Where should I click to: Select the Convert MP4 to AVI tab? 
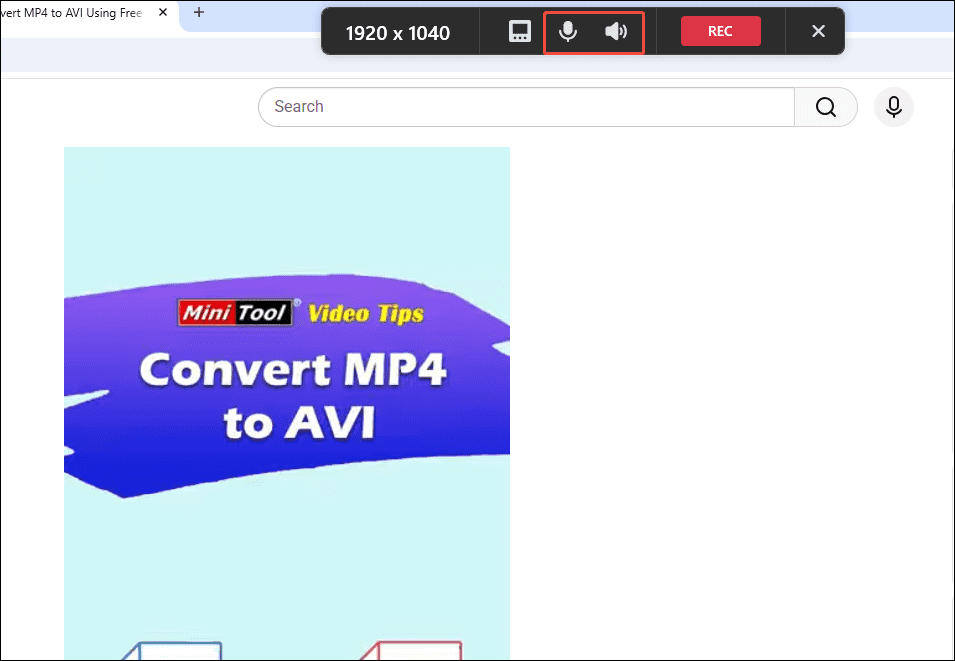click(88, 13)
